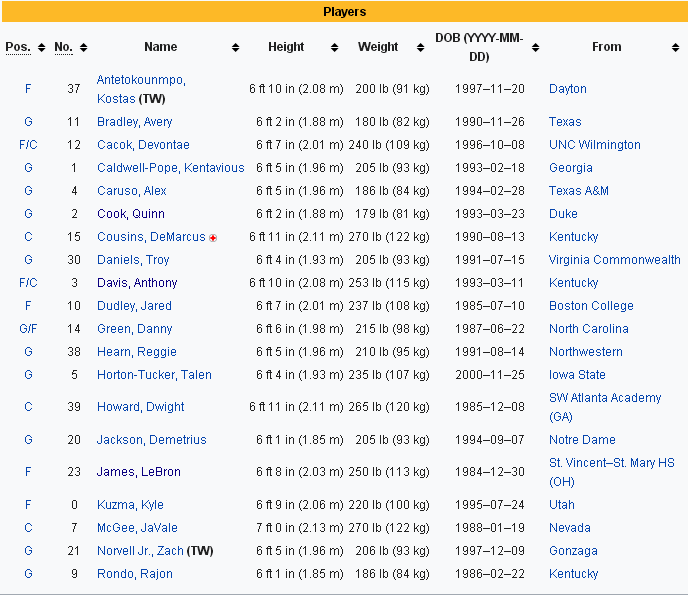Image resolution: width=688 pixels, height=602 pixels.
Task: Open Daniels, Troy player link
Action: click(x=133, y=260)
